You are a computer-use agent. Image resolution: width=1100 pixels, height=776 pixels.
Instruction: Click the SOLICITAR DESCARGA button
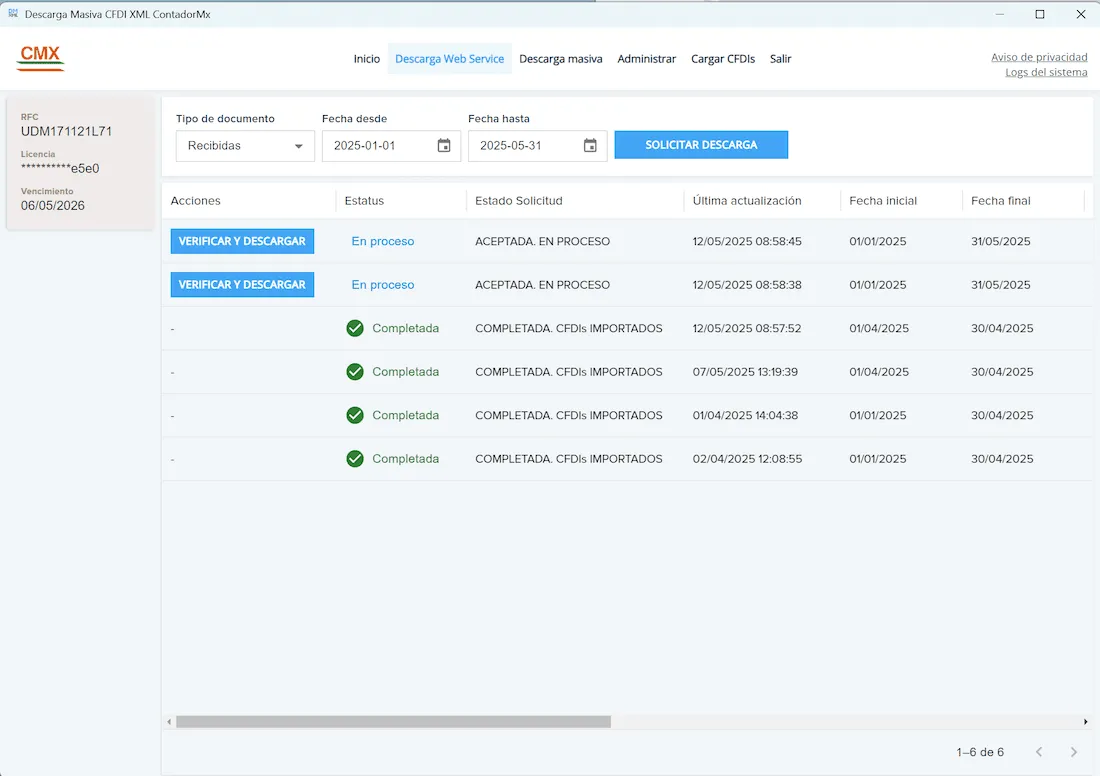pos(701,144)
